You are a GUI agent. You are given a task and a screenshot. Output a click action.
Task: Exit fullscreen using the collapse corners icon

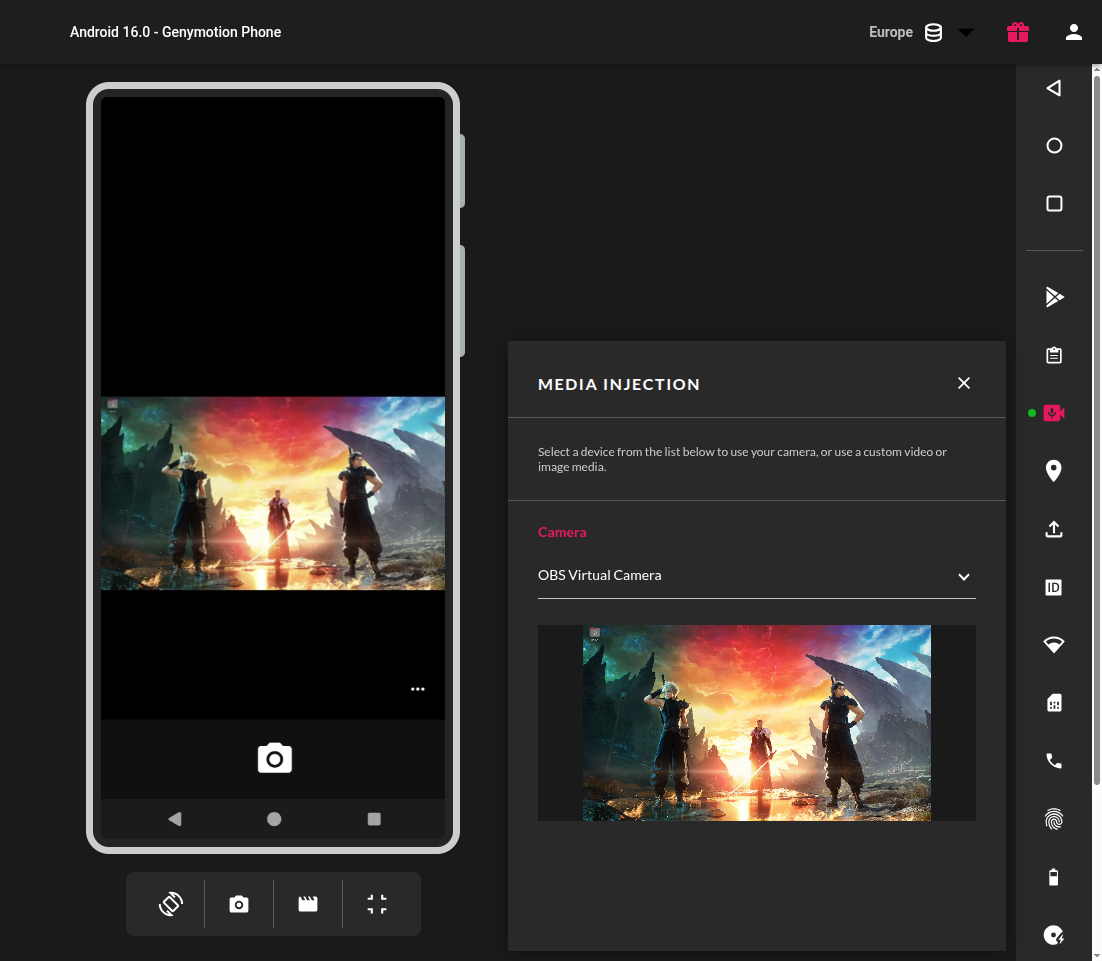pyautogui.click(x=377, y=904)
